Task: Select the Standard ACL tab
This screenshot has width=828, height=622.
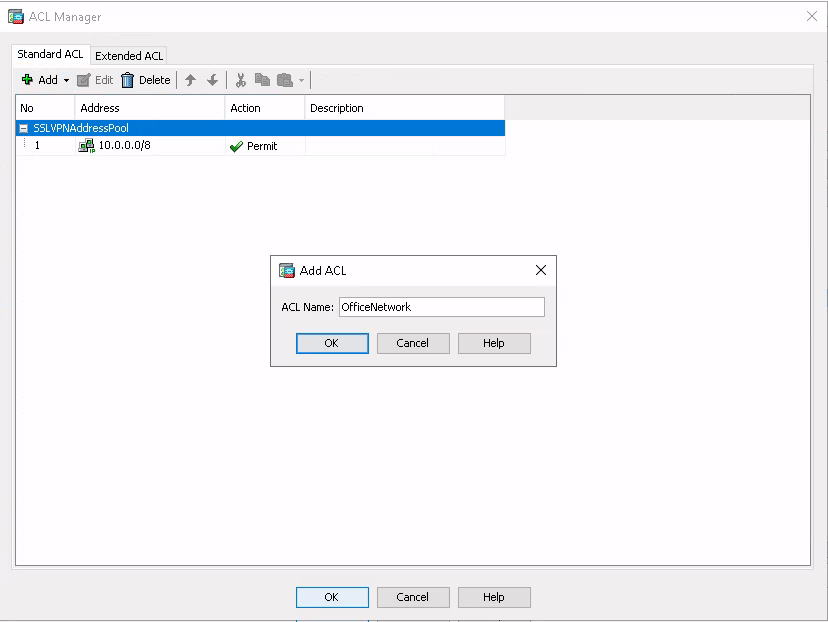Action: [50, 54]
